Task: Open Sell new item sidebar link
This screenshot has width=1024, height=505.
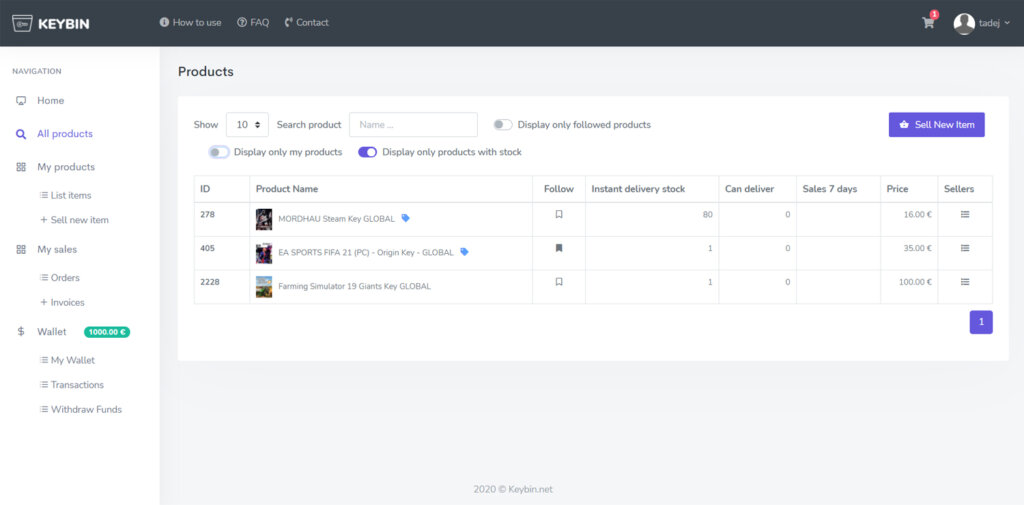Action: [x=74, y=220]
